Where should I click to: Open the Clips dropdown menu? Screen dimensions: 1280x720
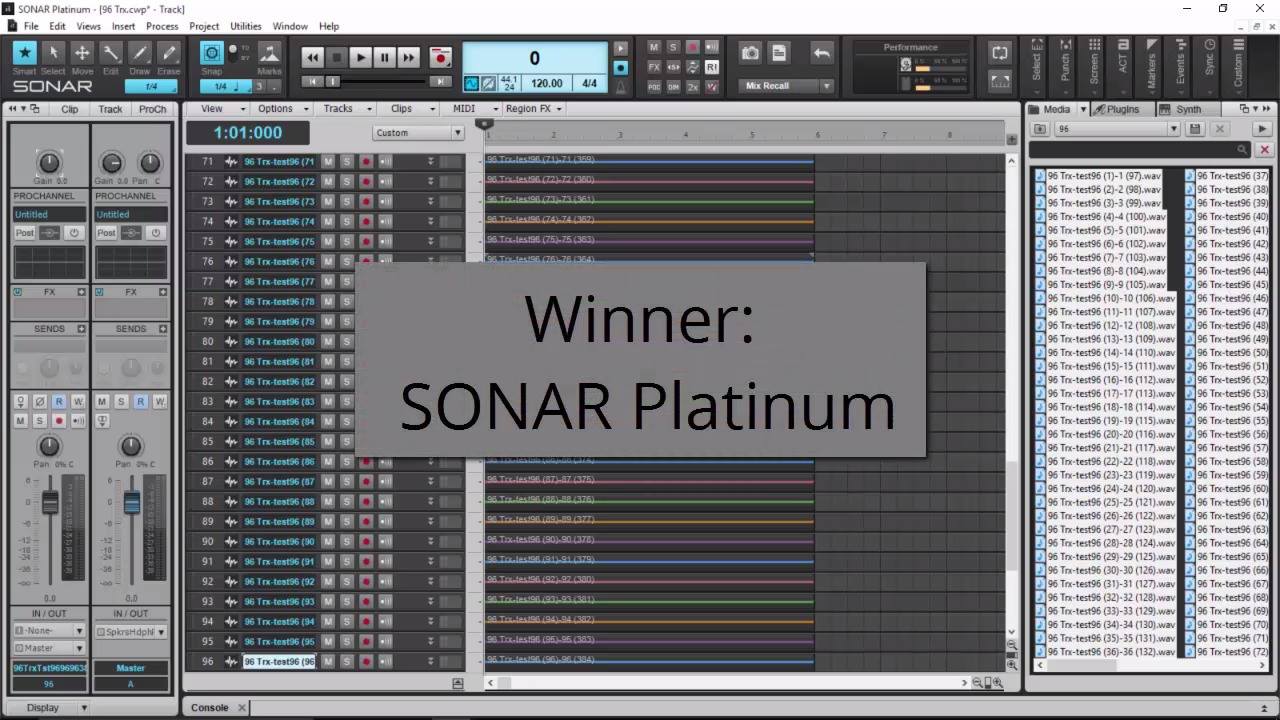tap(410, 109)
